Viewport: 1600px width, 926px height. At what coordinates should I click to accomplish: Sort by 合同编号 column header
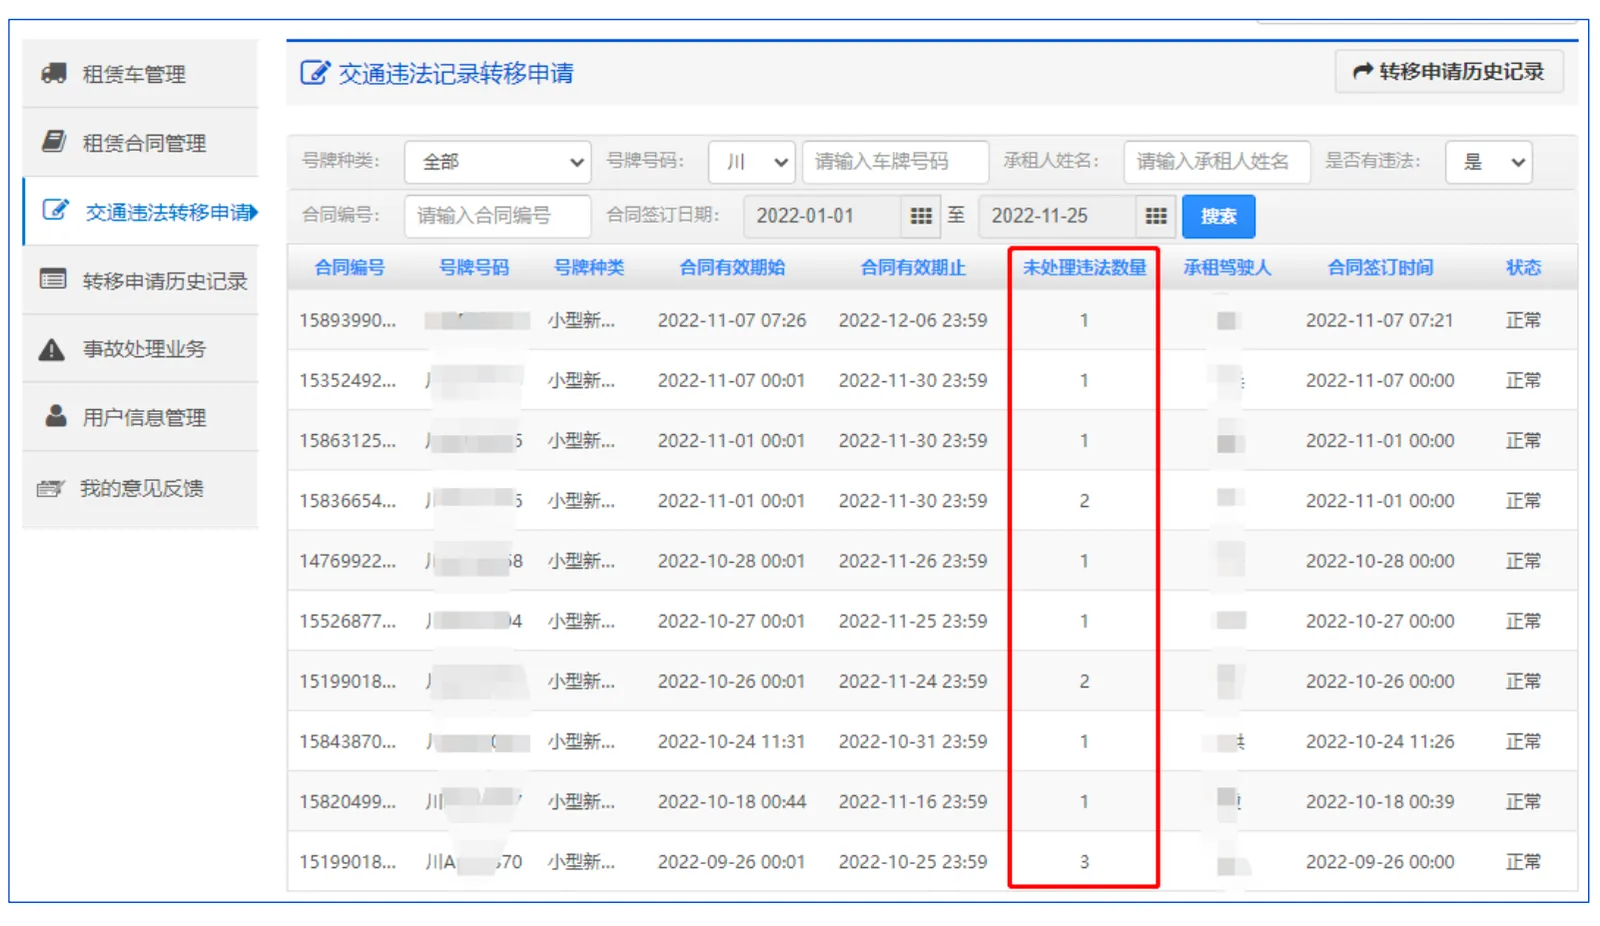point(349,268)
